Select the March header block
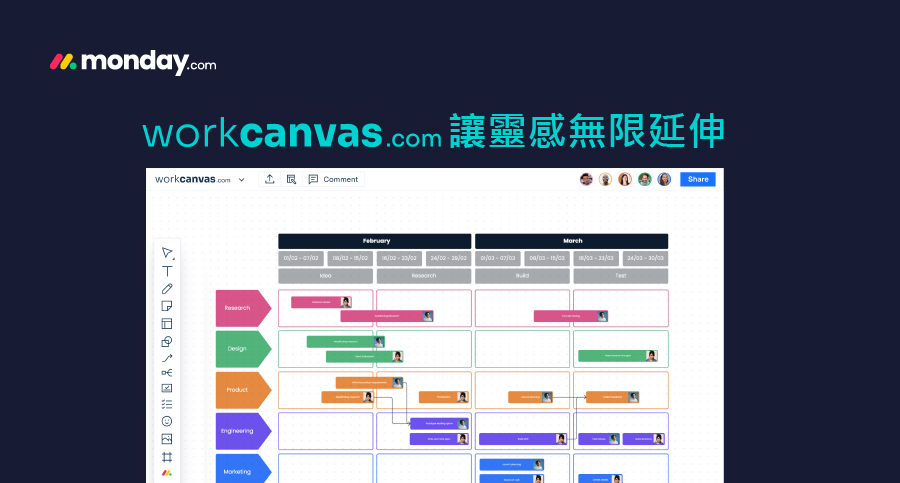The width and height of the screenshot is (900, 483). click(572, 241)
